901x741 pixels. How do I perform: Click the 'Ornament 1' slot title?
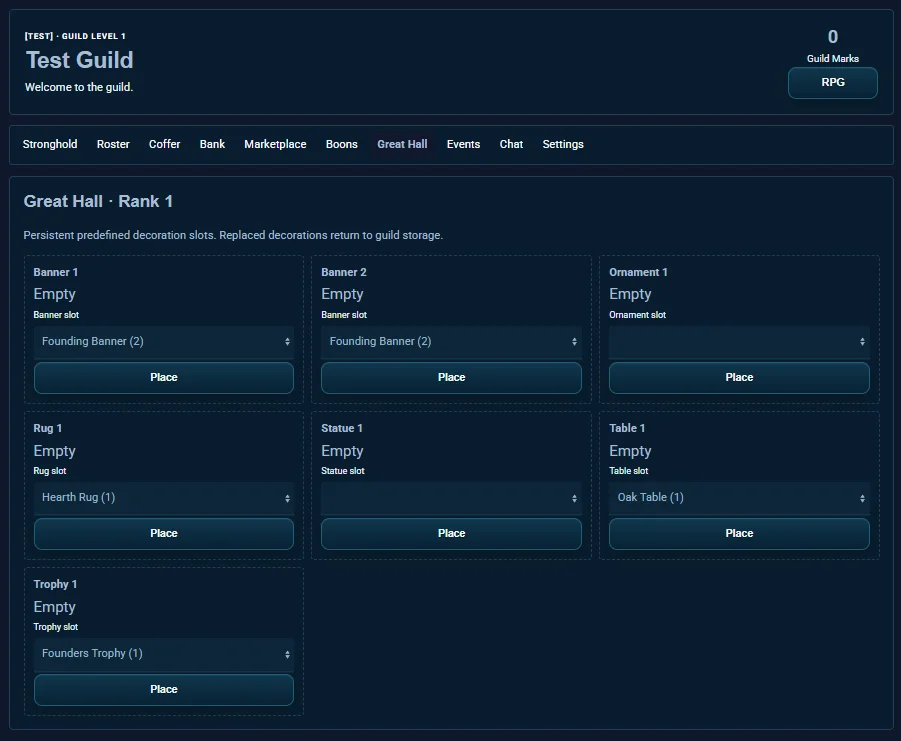[x=638, y=272]
